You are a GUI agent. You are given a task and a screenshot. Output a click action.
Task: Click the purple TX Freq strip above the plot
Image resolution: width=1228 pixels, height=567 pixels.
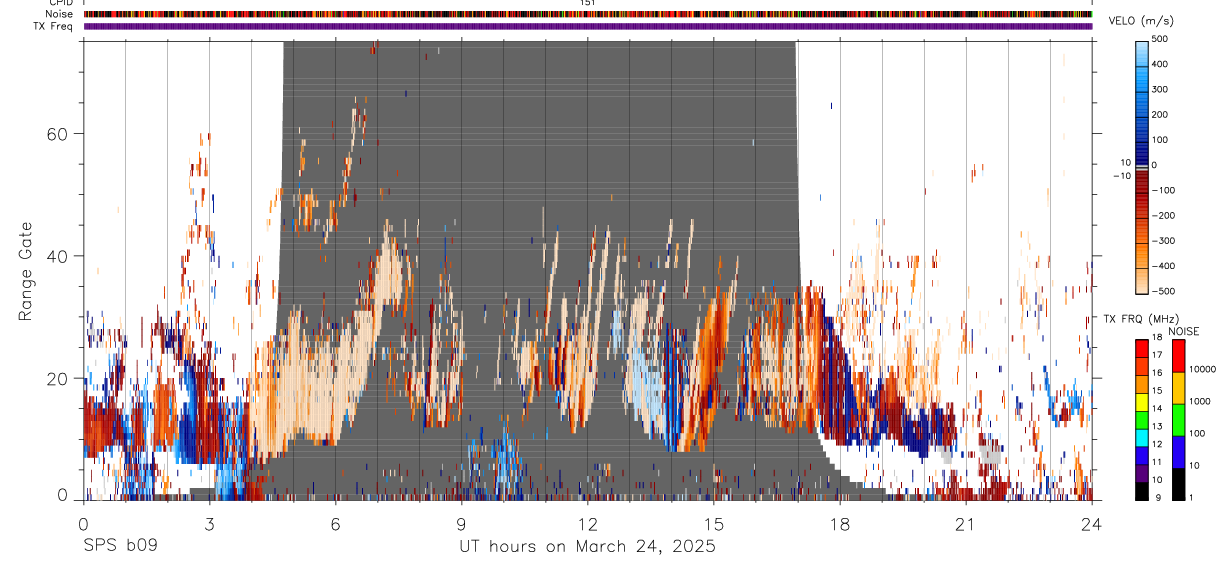pyautogui.click(x=587, y=26)
